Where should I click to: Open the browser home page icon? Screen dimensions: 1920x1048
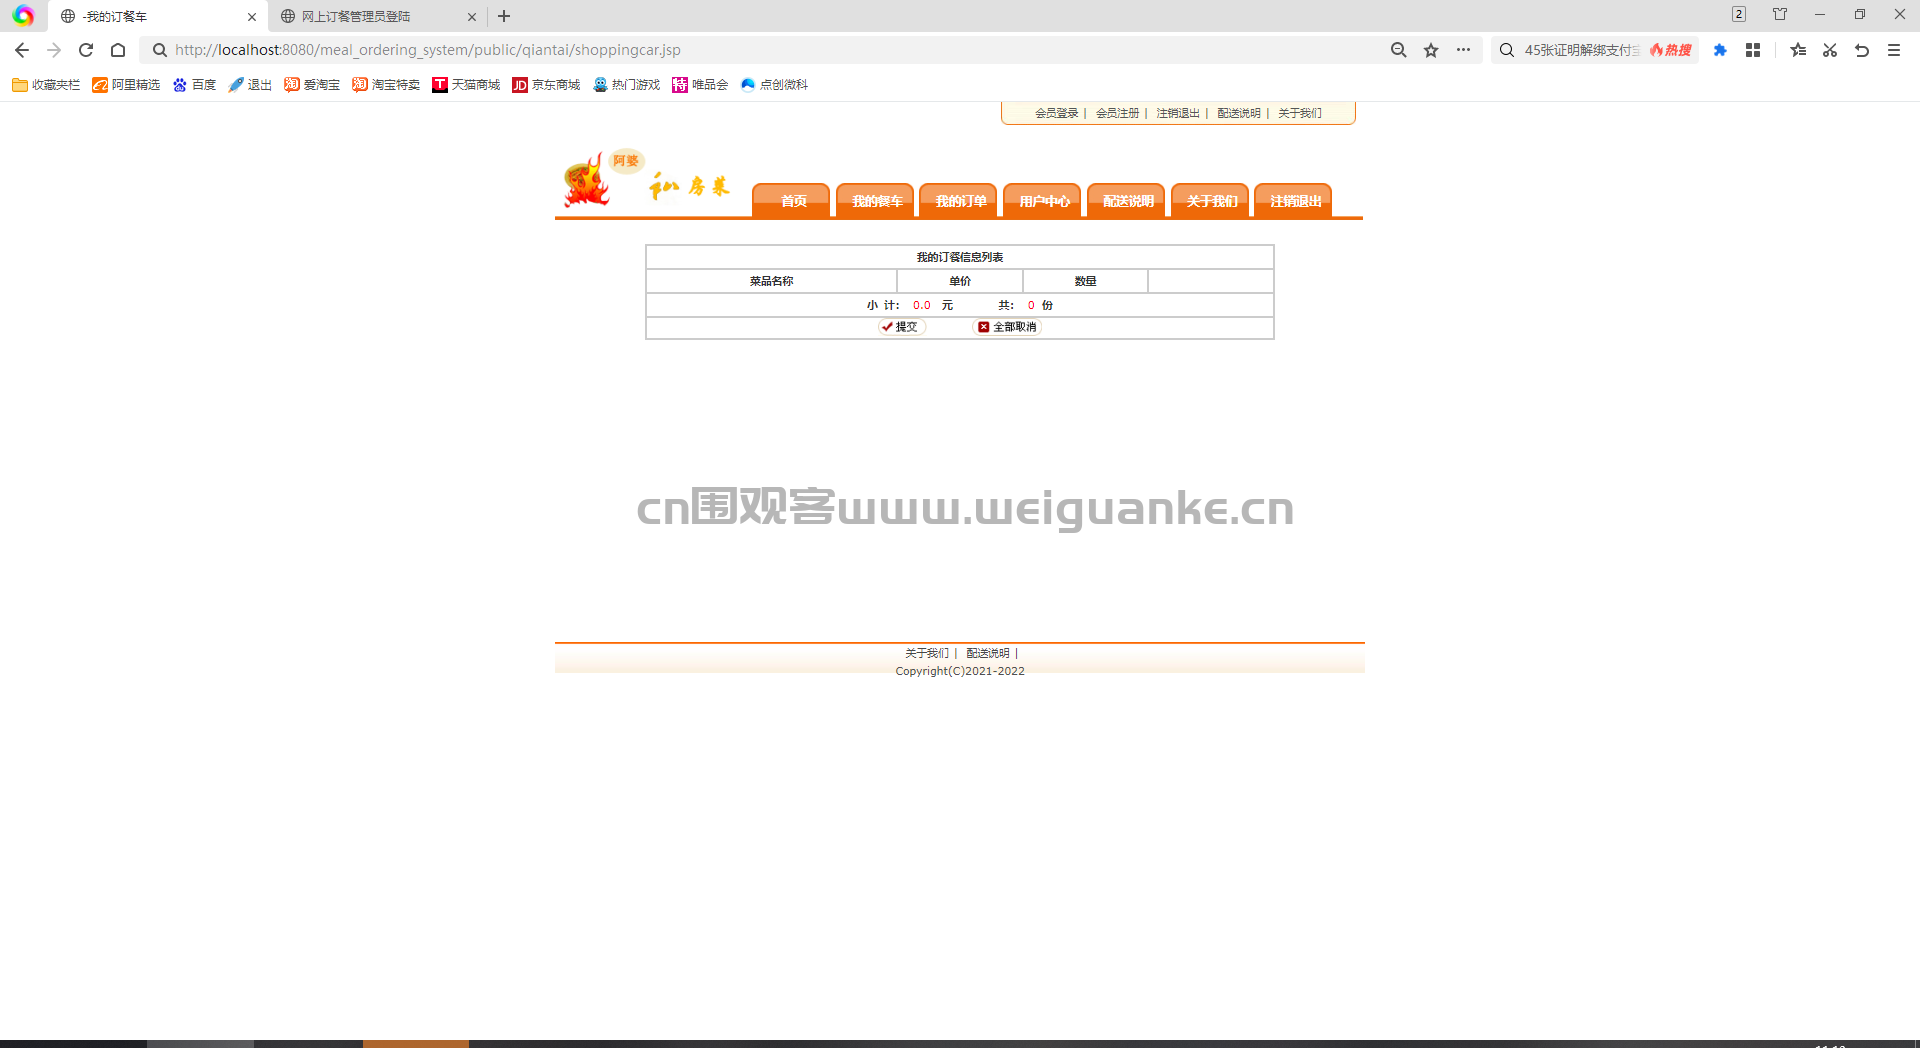[x=118, y=50]
